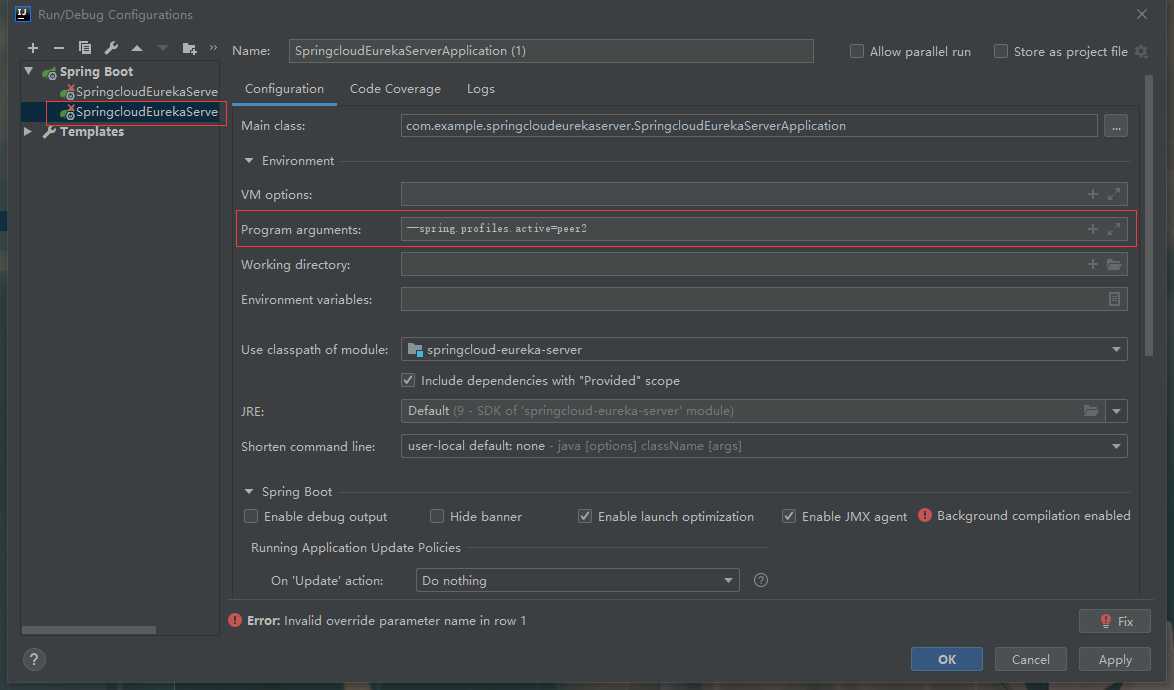Create new folder for configurations
This screenshot has height=690, width=1174.
(189, 49)
